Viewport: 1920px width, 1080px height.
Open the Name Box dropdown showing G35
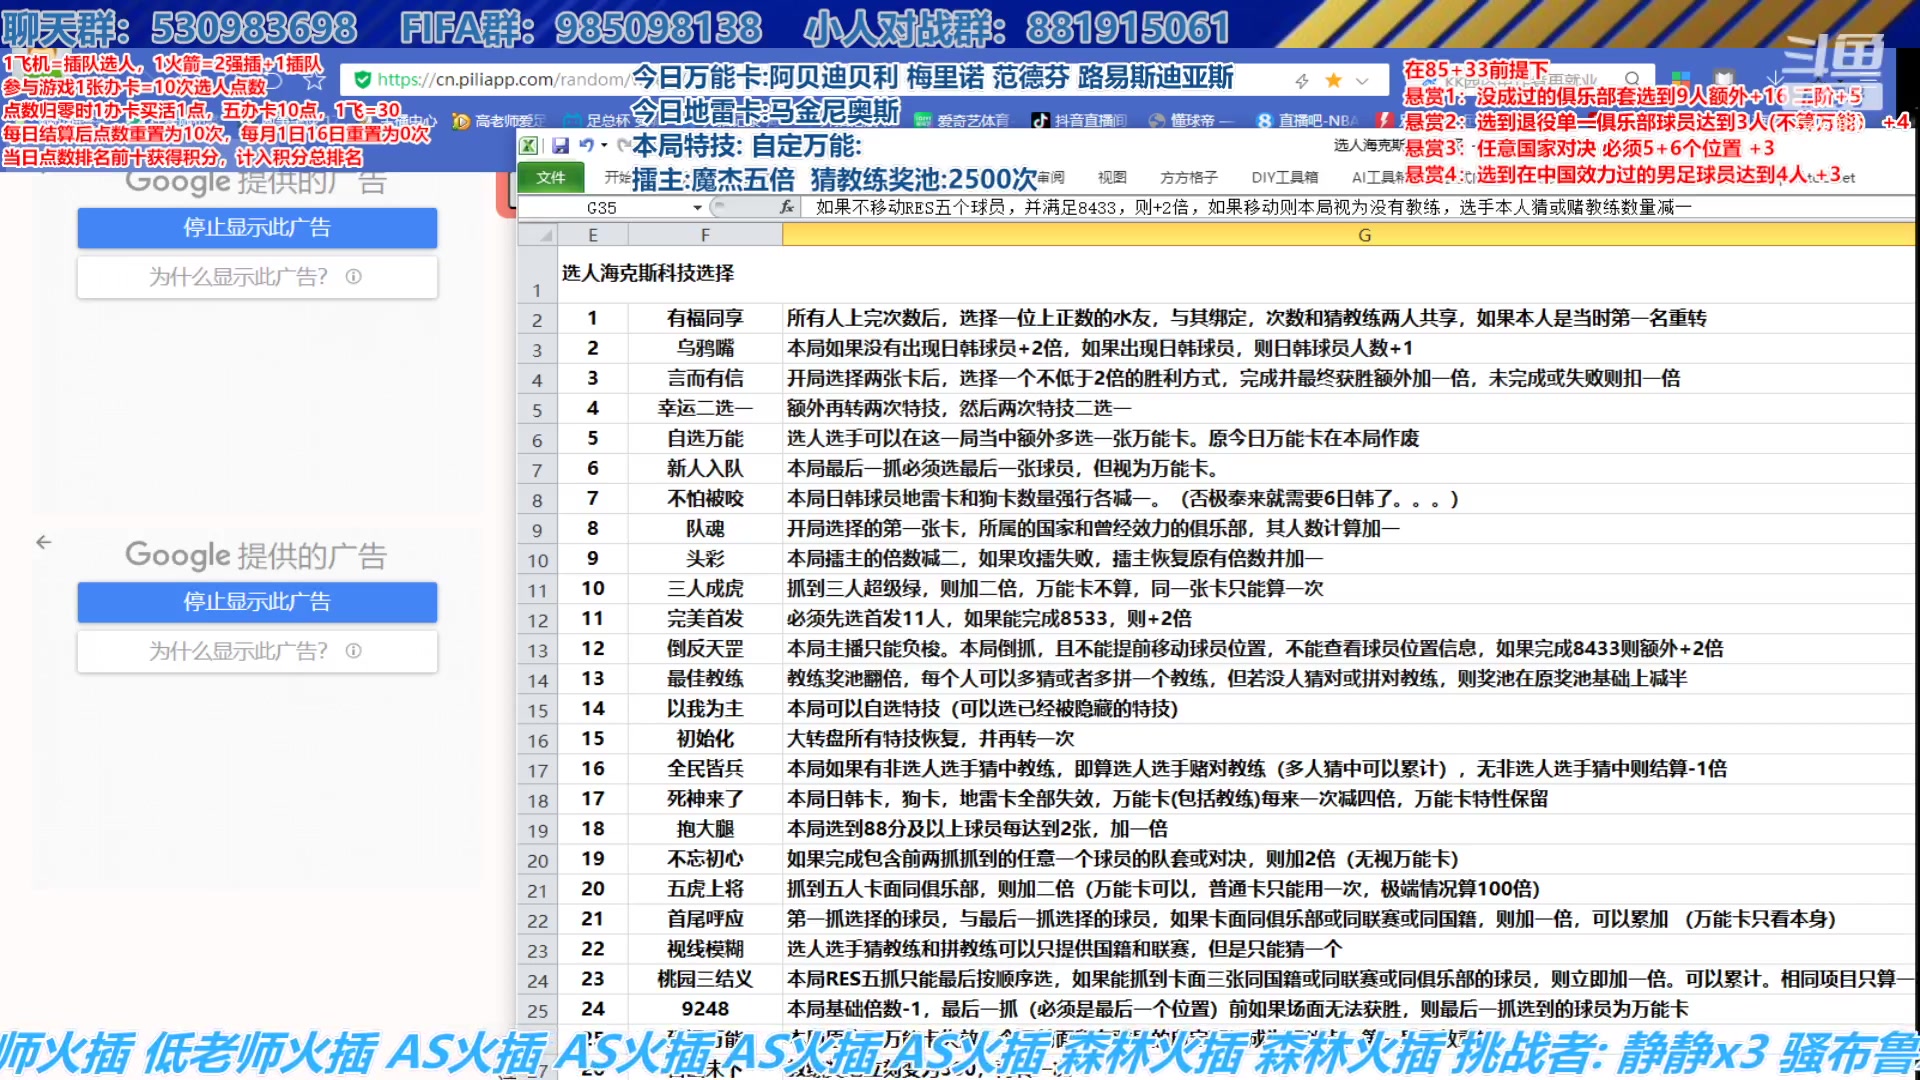click(x=697, y=208)
